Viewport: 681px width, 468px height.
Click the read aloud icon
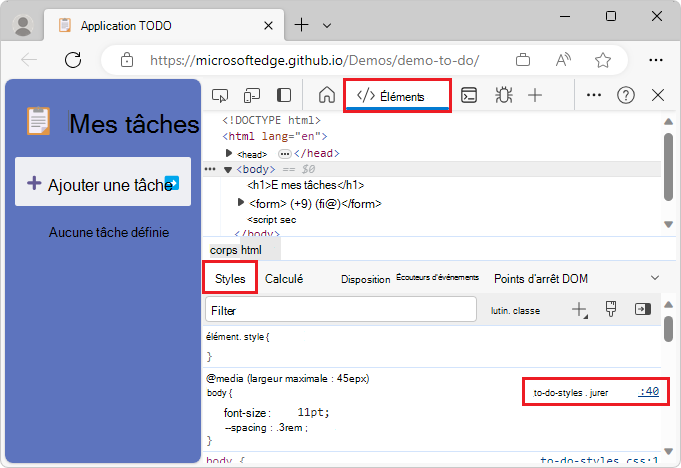point(563,60)
